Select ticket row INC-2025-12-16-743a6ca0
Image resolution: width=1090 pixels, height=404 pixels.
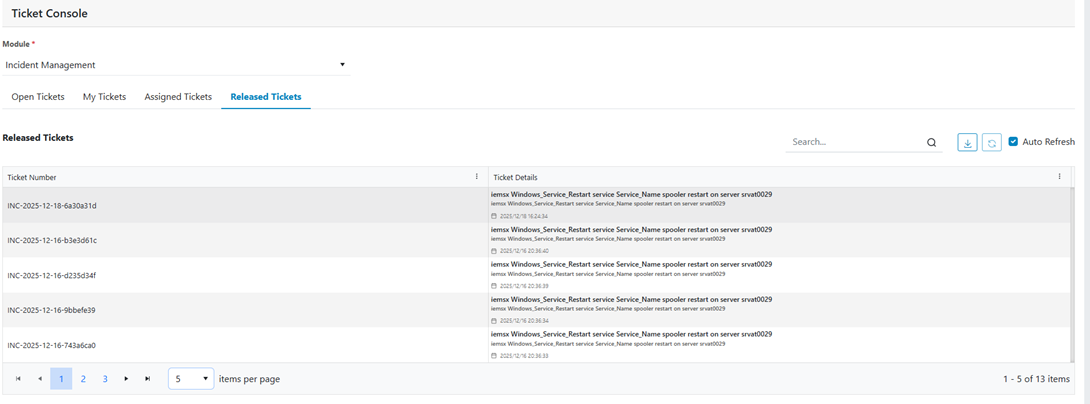52,345
